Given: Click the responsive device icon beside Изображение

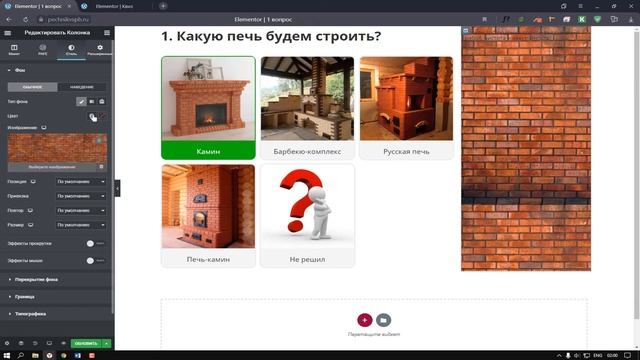Looking at the screenshot, I should click(x=44, y=128).
